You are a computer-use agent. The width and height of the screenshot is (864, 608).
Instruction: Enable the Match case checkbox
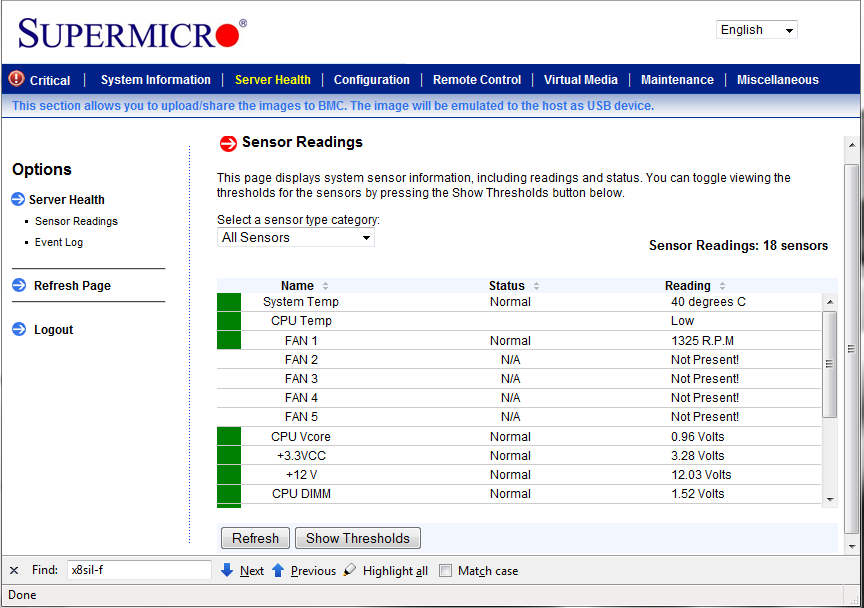pos(446,571)
